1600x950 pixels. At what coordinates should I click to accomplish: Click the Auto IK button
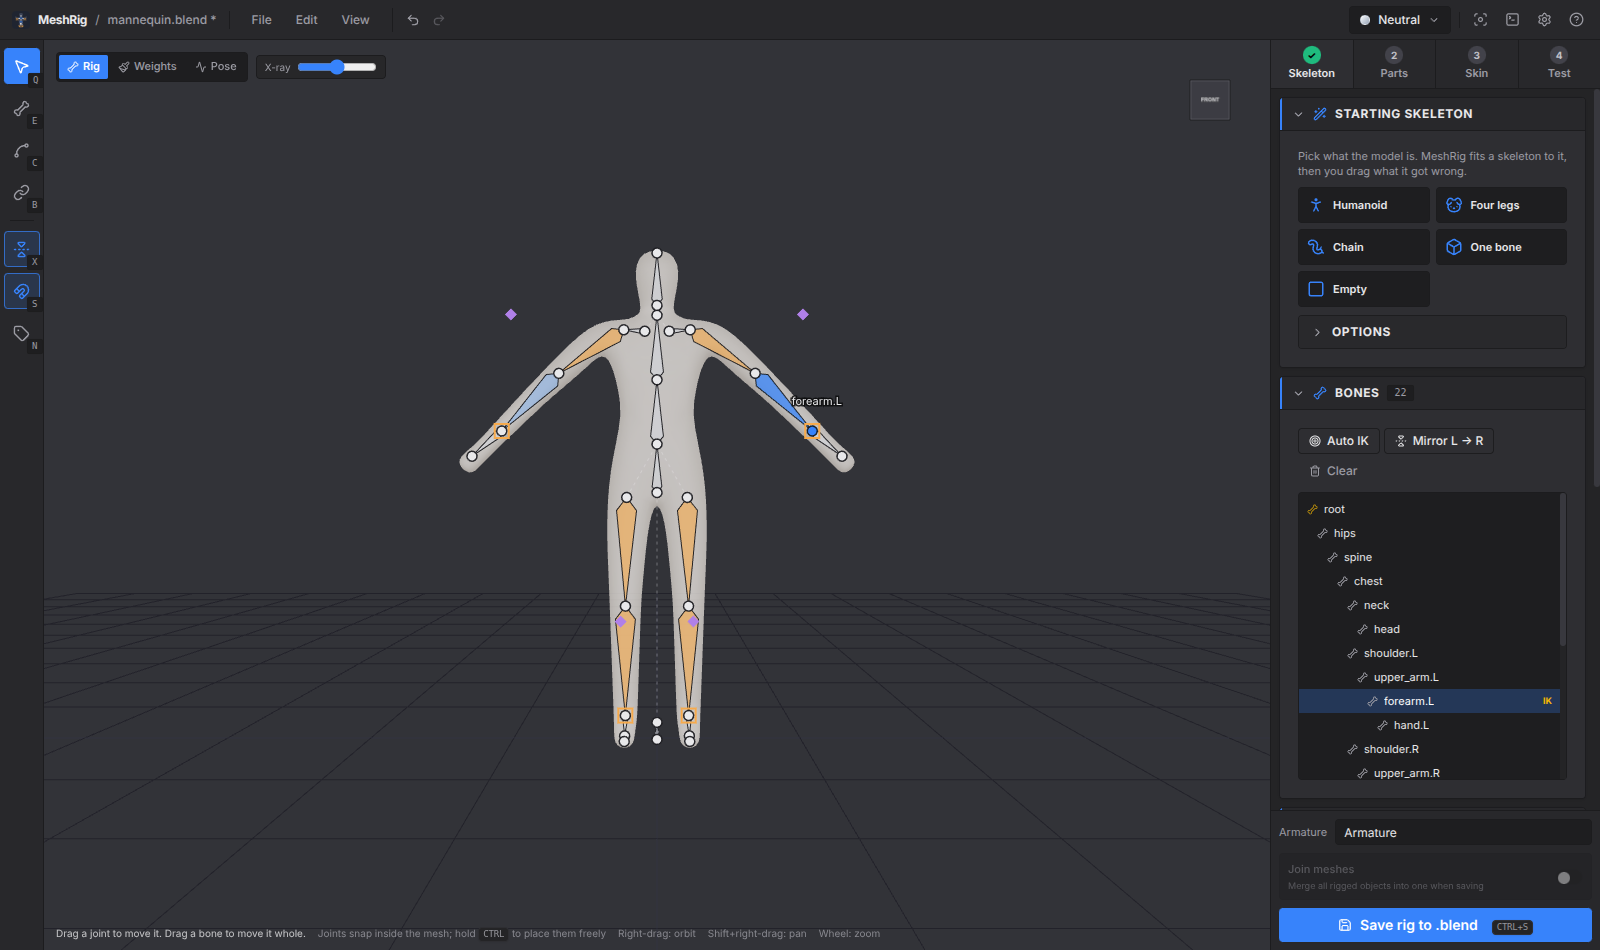coord(1339,441)
